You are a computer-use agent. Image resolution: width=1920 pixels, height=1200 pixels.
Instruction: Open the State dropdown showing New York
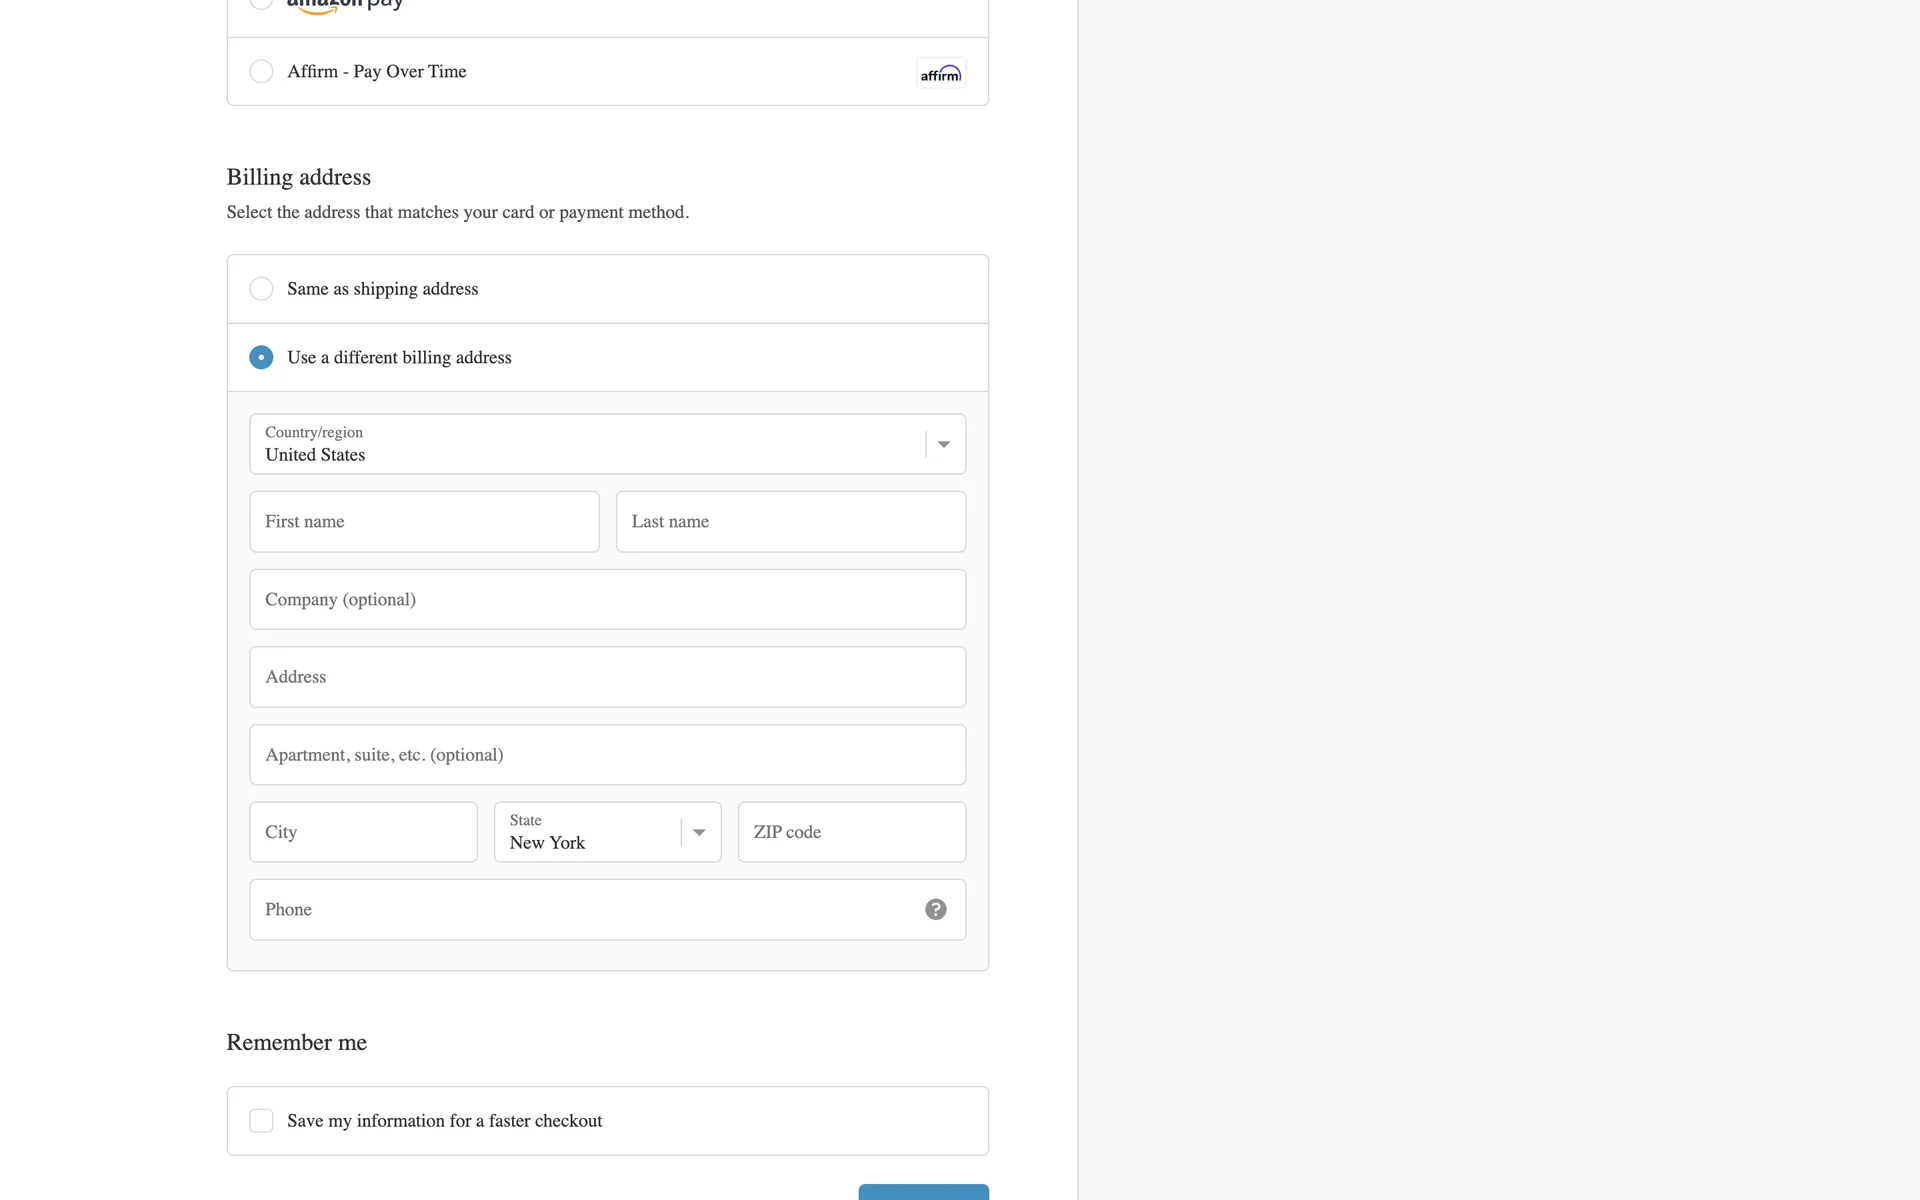tap(590, 832)
